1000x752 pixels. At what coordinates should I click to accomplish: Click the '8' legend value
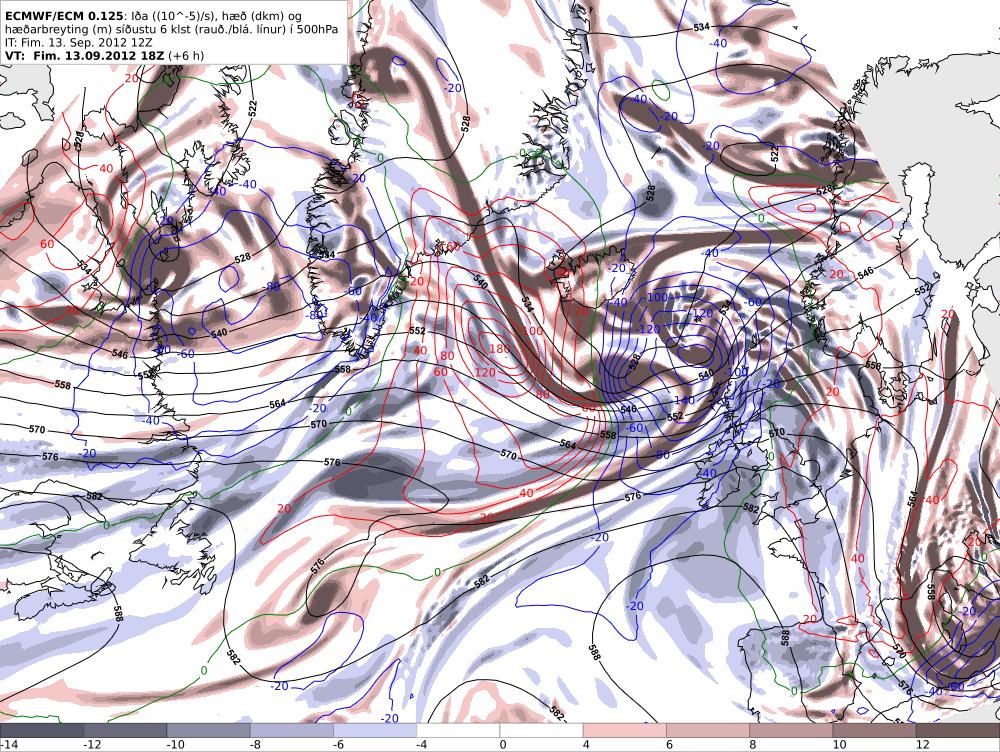752,744
